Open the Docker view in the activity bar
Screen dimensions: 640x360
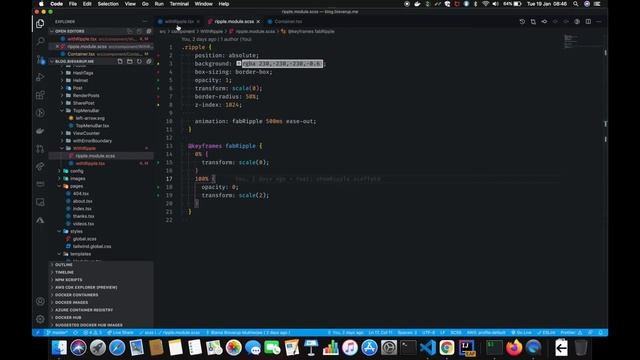coord(40,131)
